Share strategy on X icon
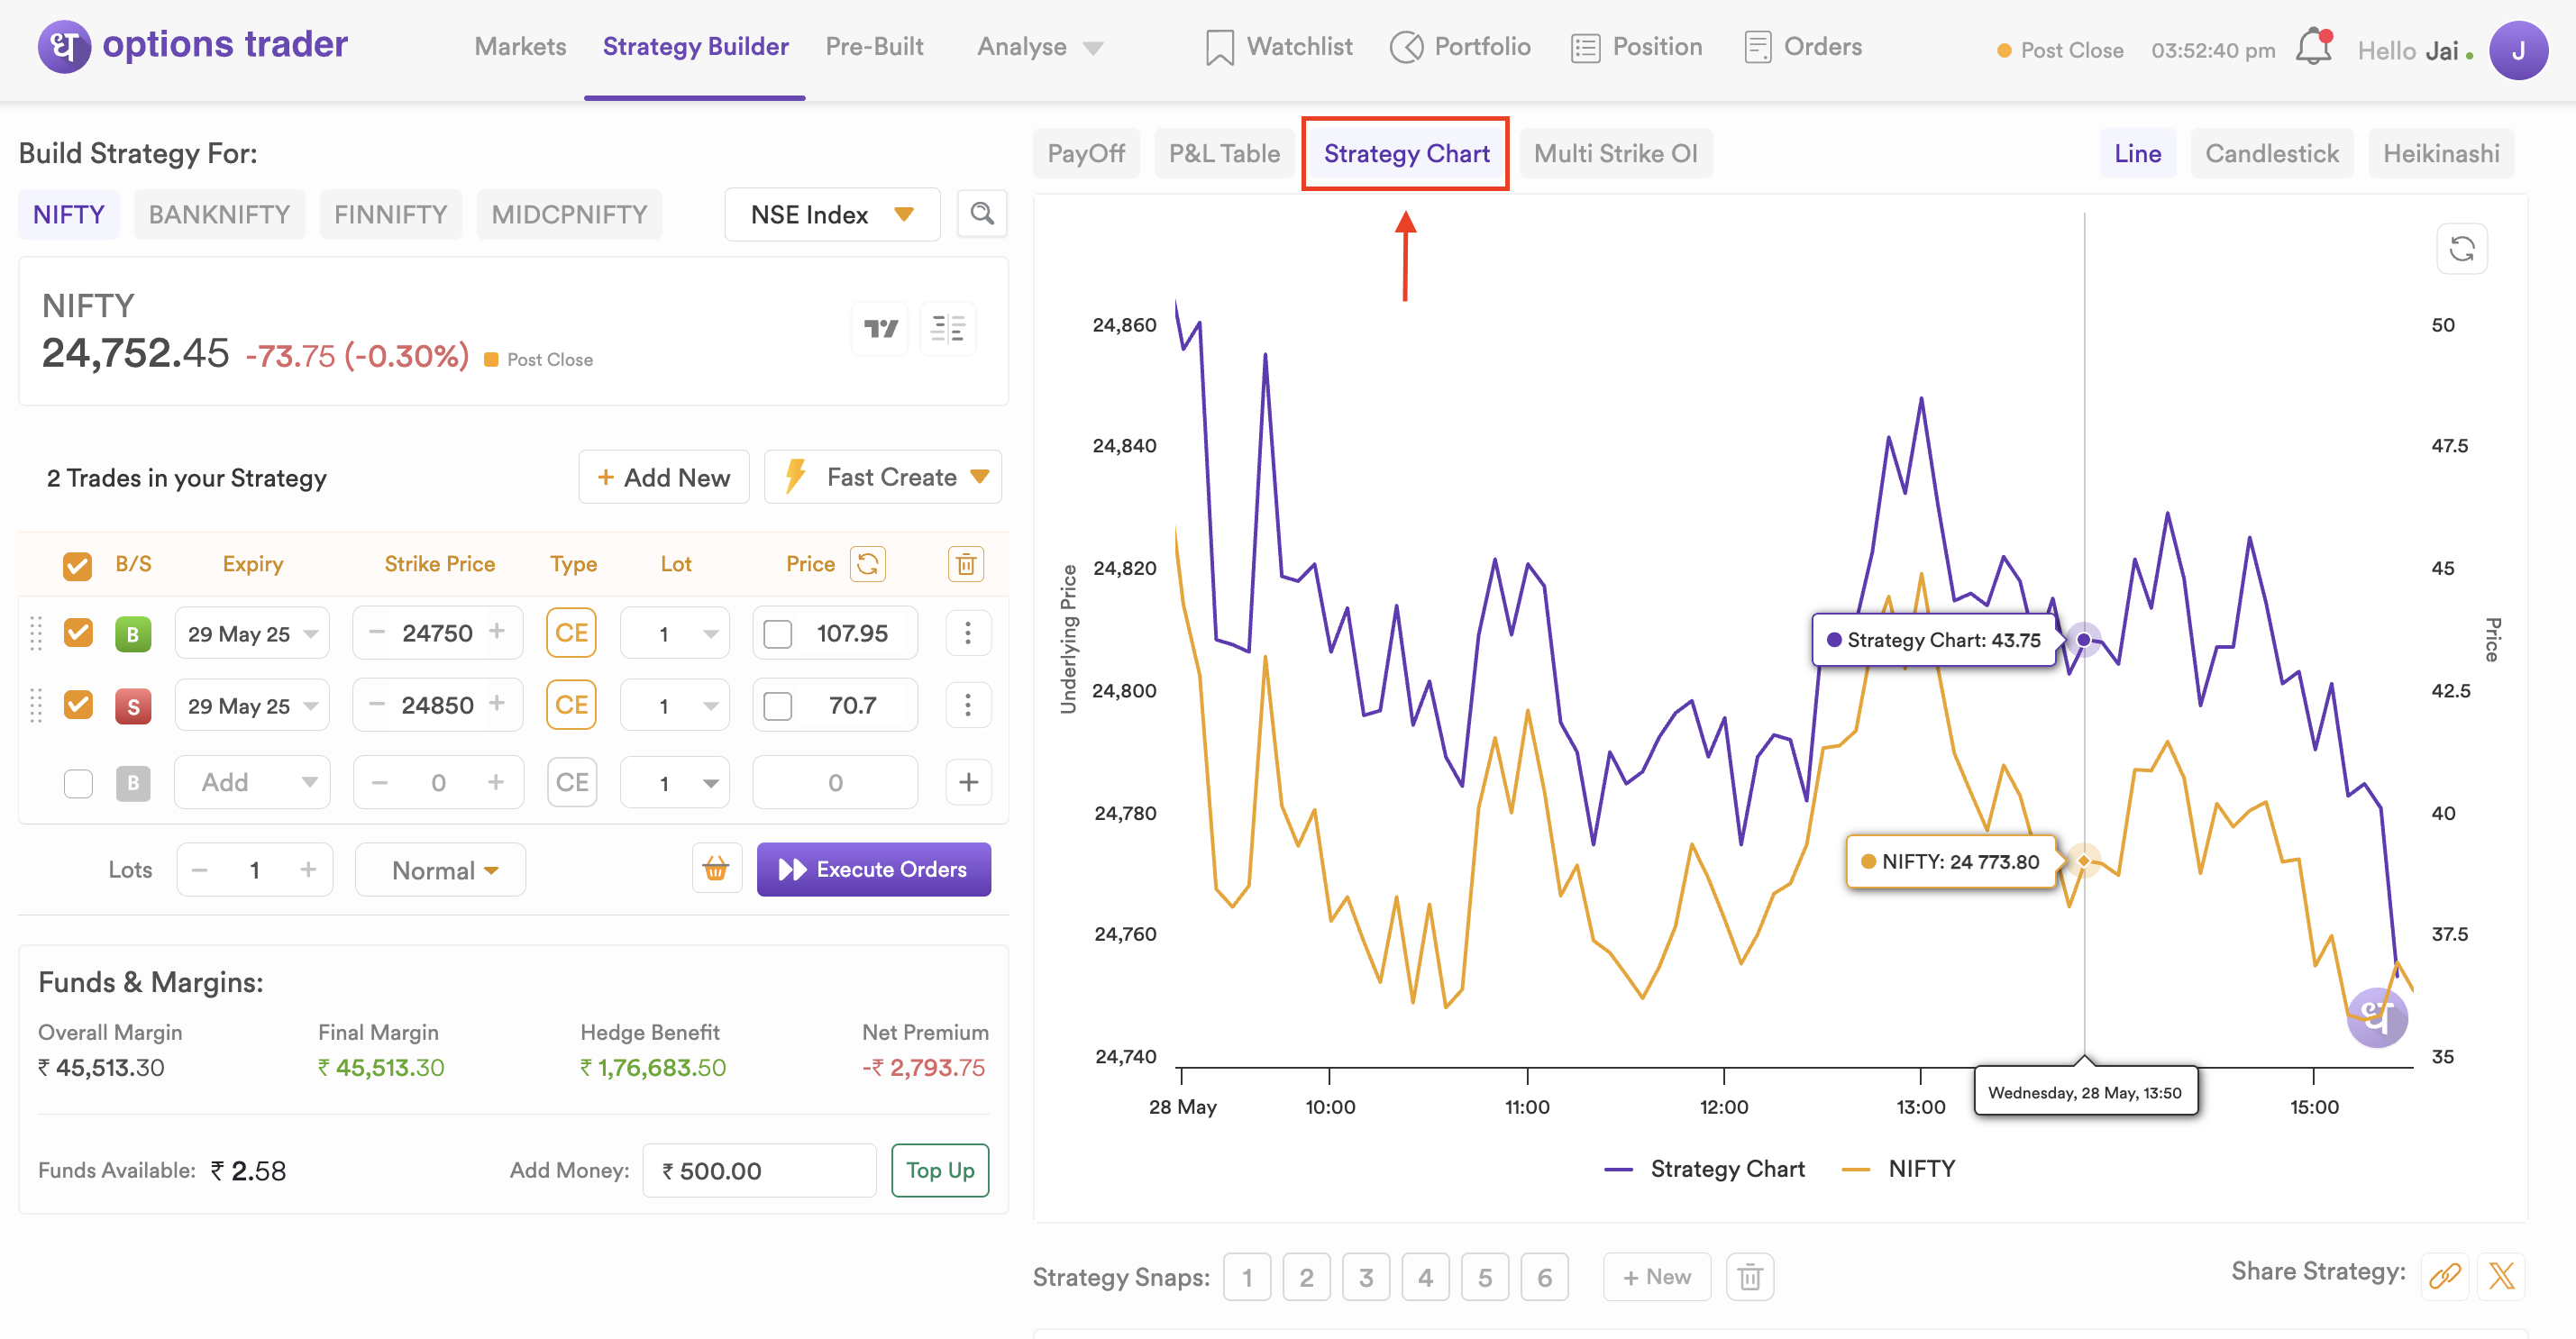 (2501, 1276)
